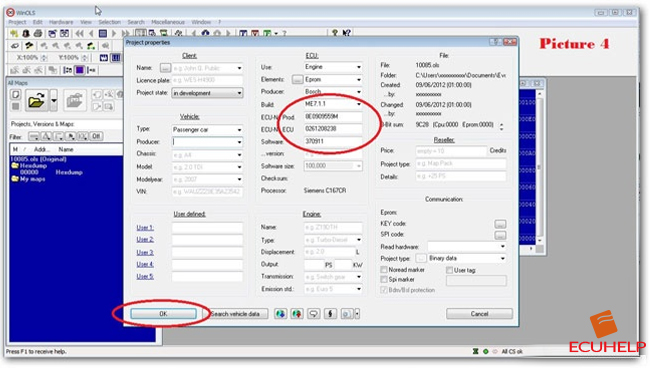
Task: Open the Project state dropdown
Action: coord(207,93)
